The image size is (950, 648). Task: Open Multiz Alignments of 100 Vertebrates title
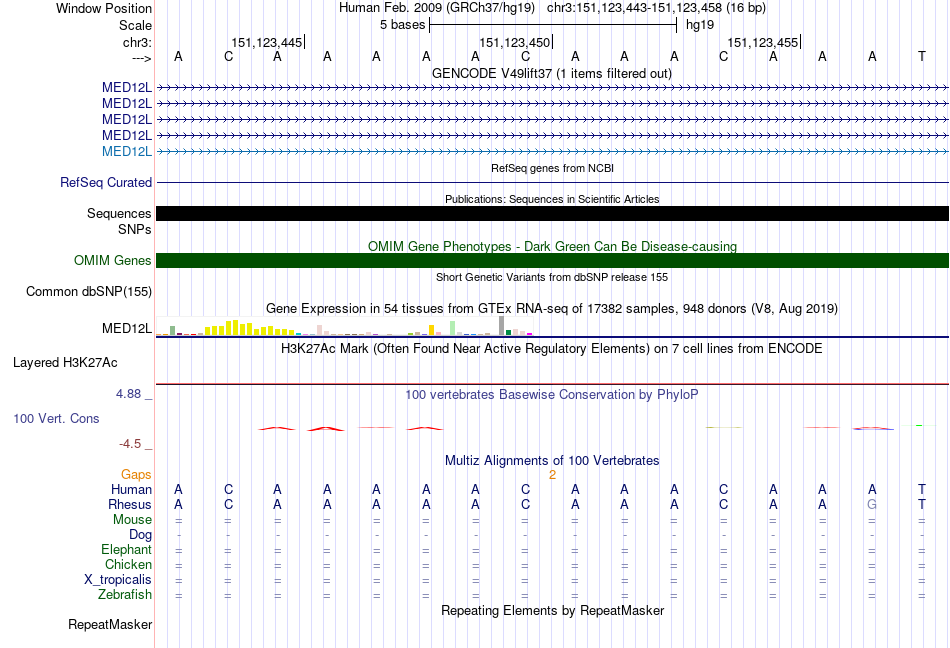(552, 460)
